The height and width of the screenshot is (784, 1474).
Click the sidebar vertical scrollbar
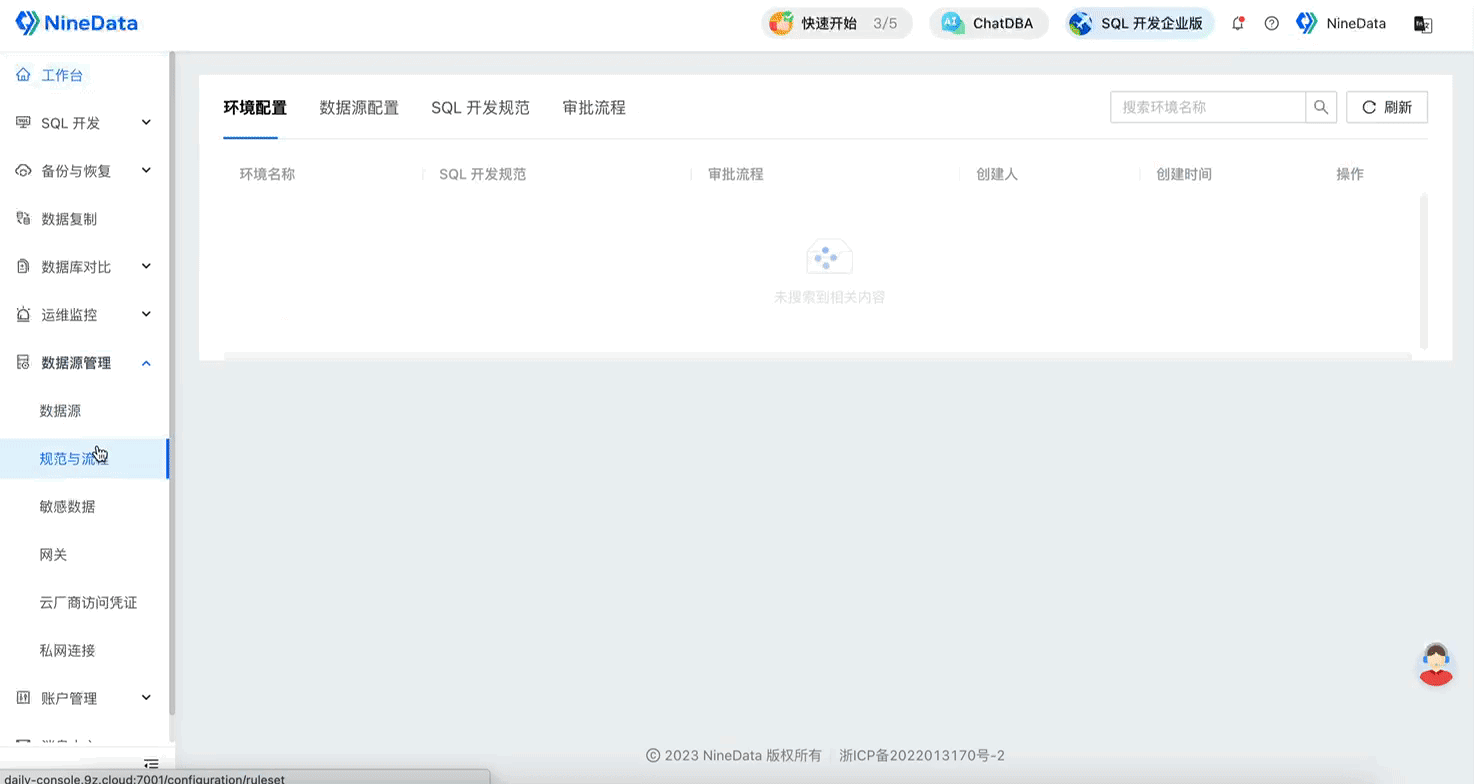(x=172, y=383)
